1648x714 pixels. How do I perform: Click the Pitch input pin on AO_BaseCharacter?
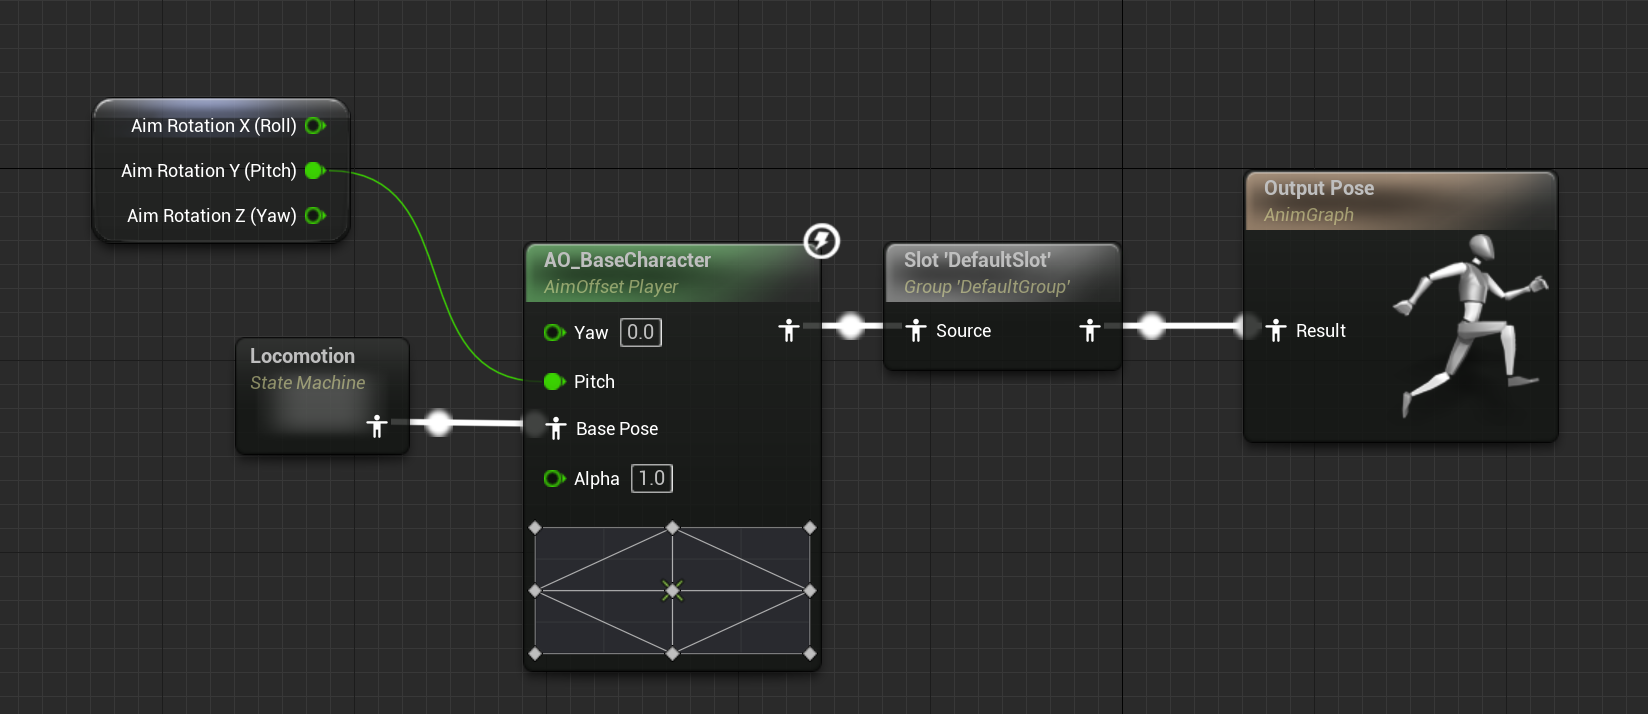coord(554,382)
